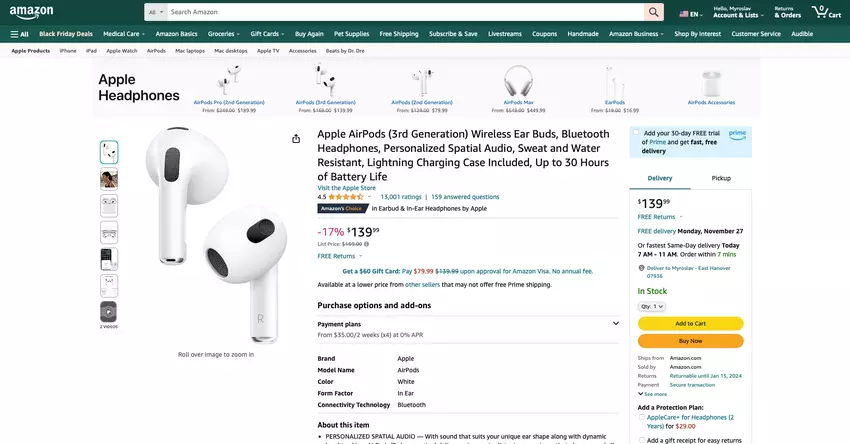Switch to the Pickup tab
The width and height of the screenshot is (850, 444).
(720, 178)
